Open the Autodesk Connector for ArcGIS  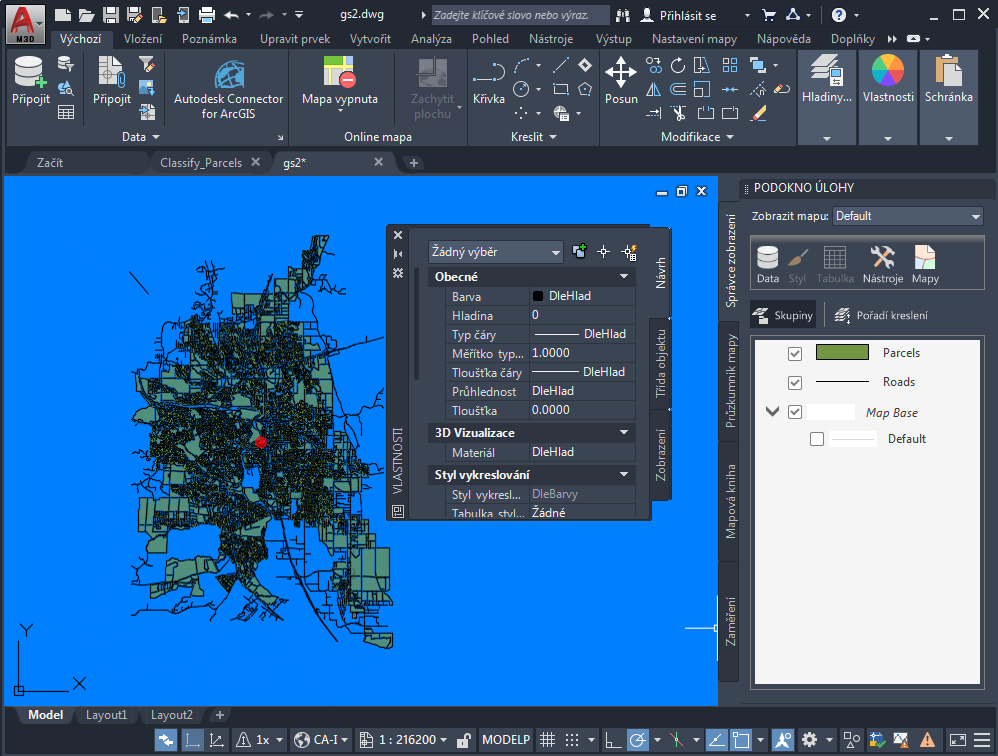pyautogui.click(x=229, y=75)
